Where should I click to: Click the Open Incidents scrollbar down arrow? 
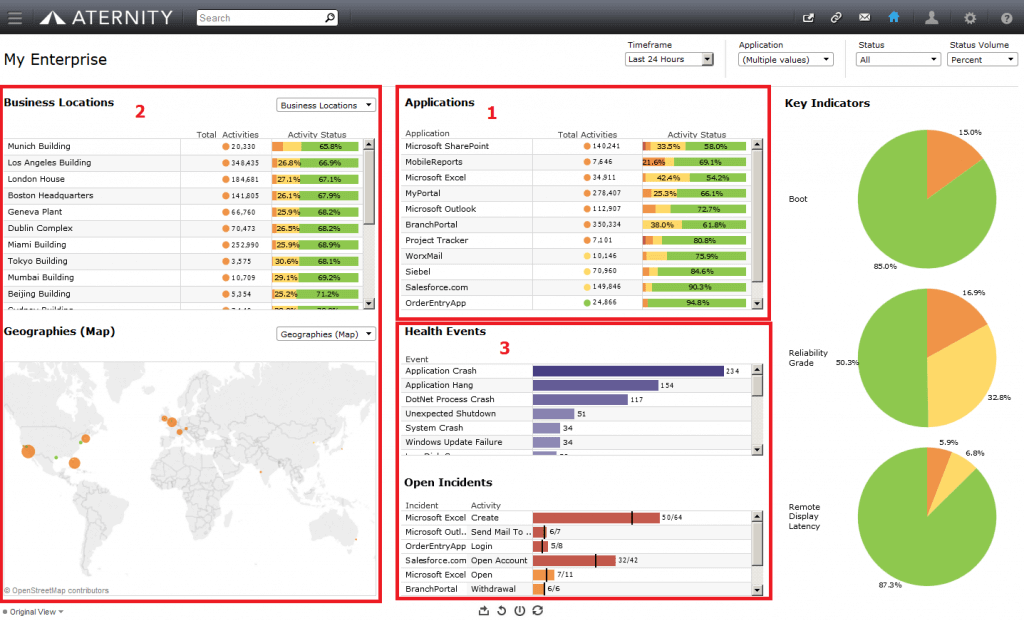point(757,590)
